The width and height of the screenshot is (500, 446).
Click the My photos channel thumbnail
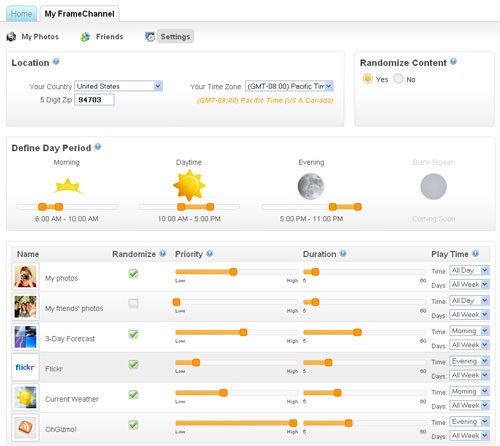tap(25, 277)
